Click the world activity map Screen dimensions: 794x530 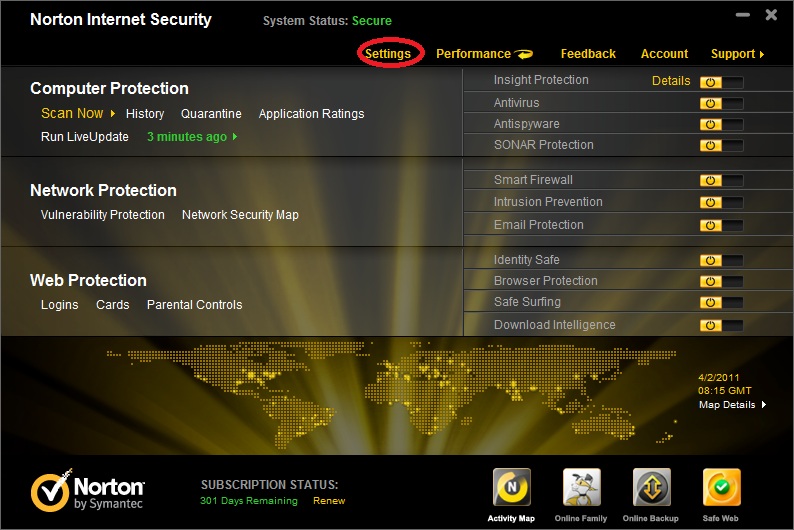point(392,395)
